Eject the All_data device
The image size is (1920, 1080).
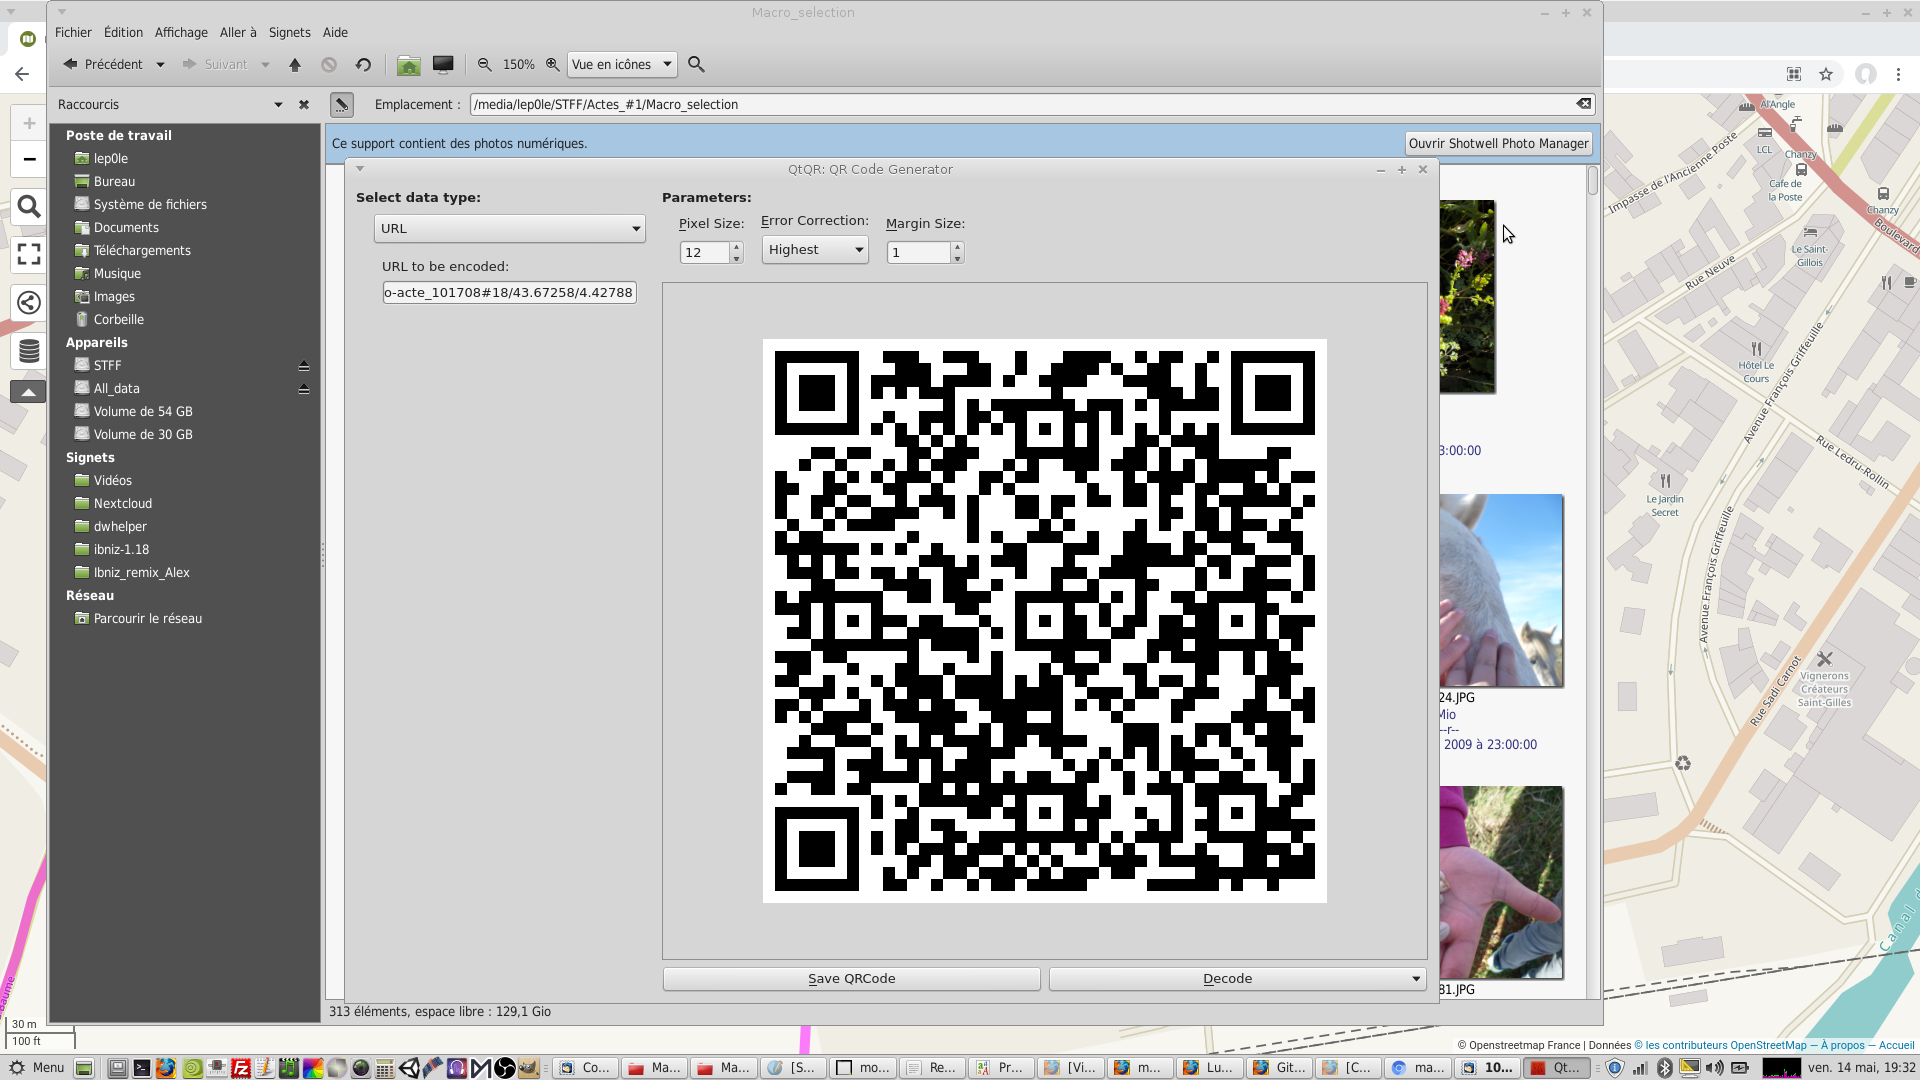304,389
